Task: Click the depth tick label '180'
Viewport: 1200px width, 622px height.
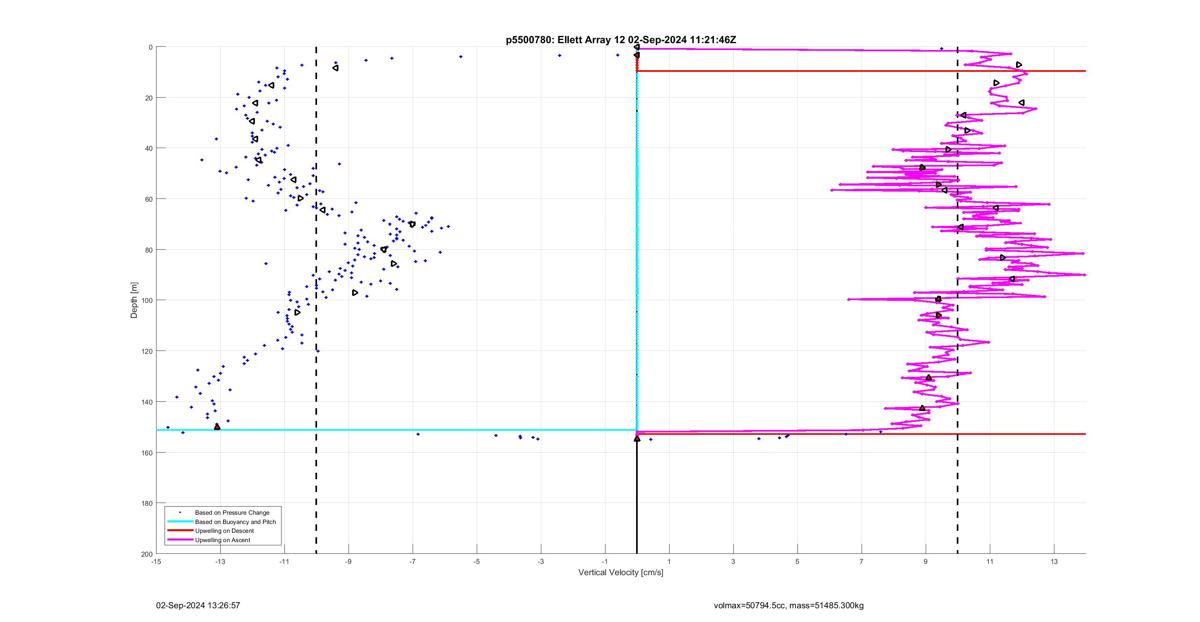Action: coord(145,503)
